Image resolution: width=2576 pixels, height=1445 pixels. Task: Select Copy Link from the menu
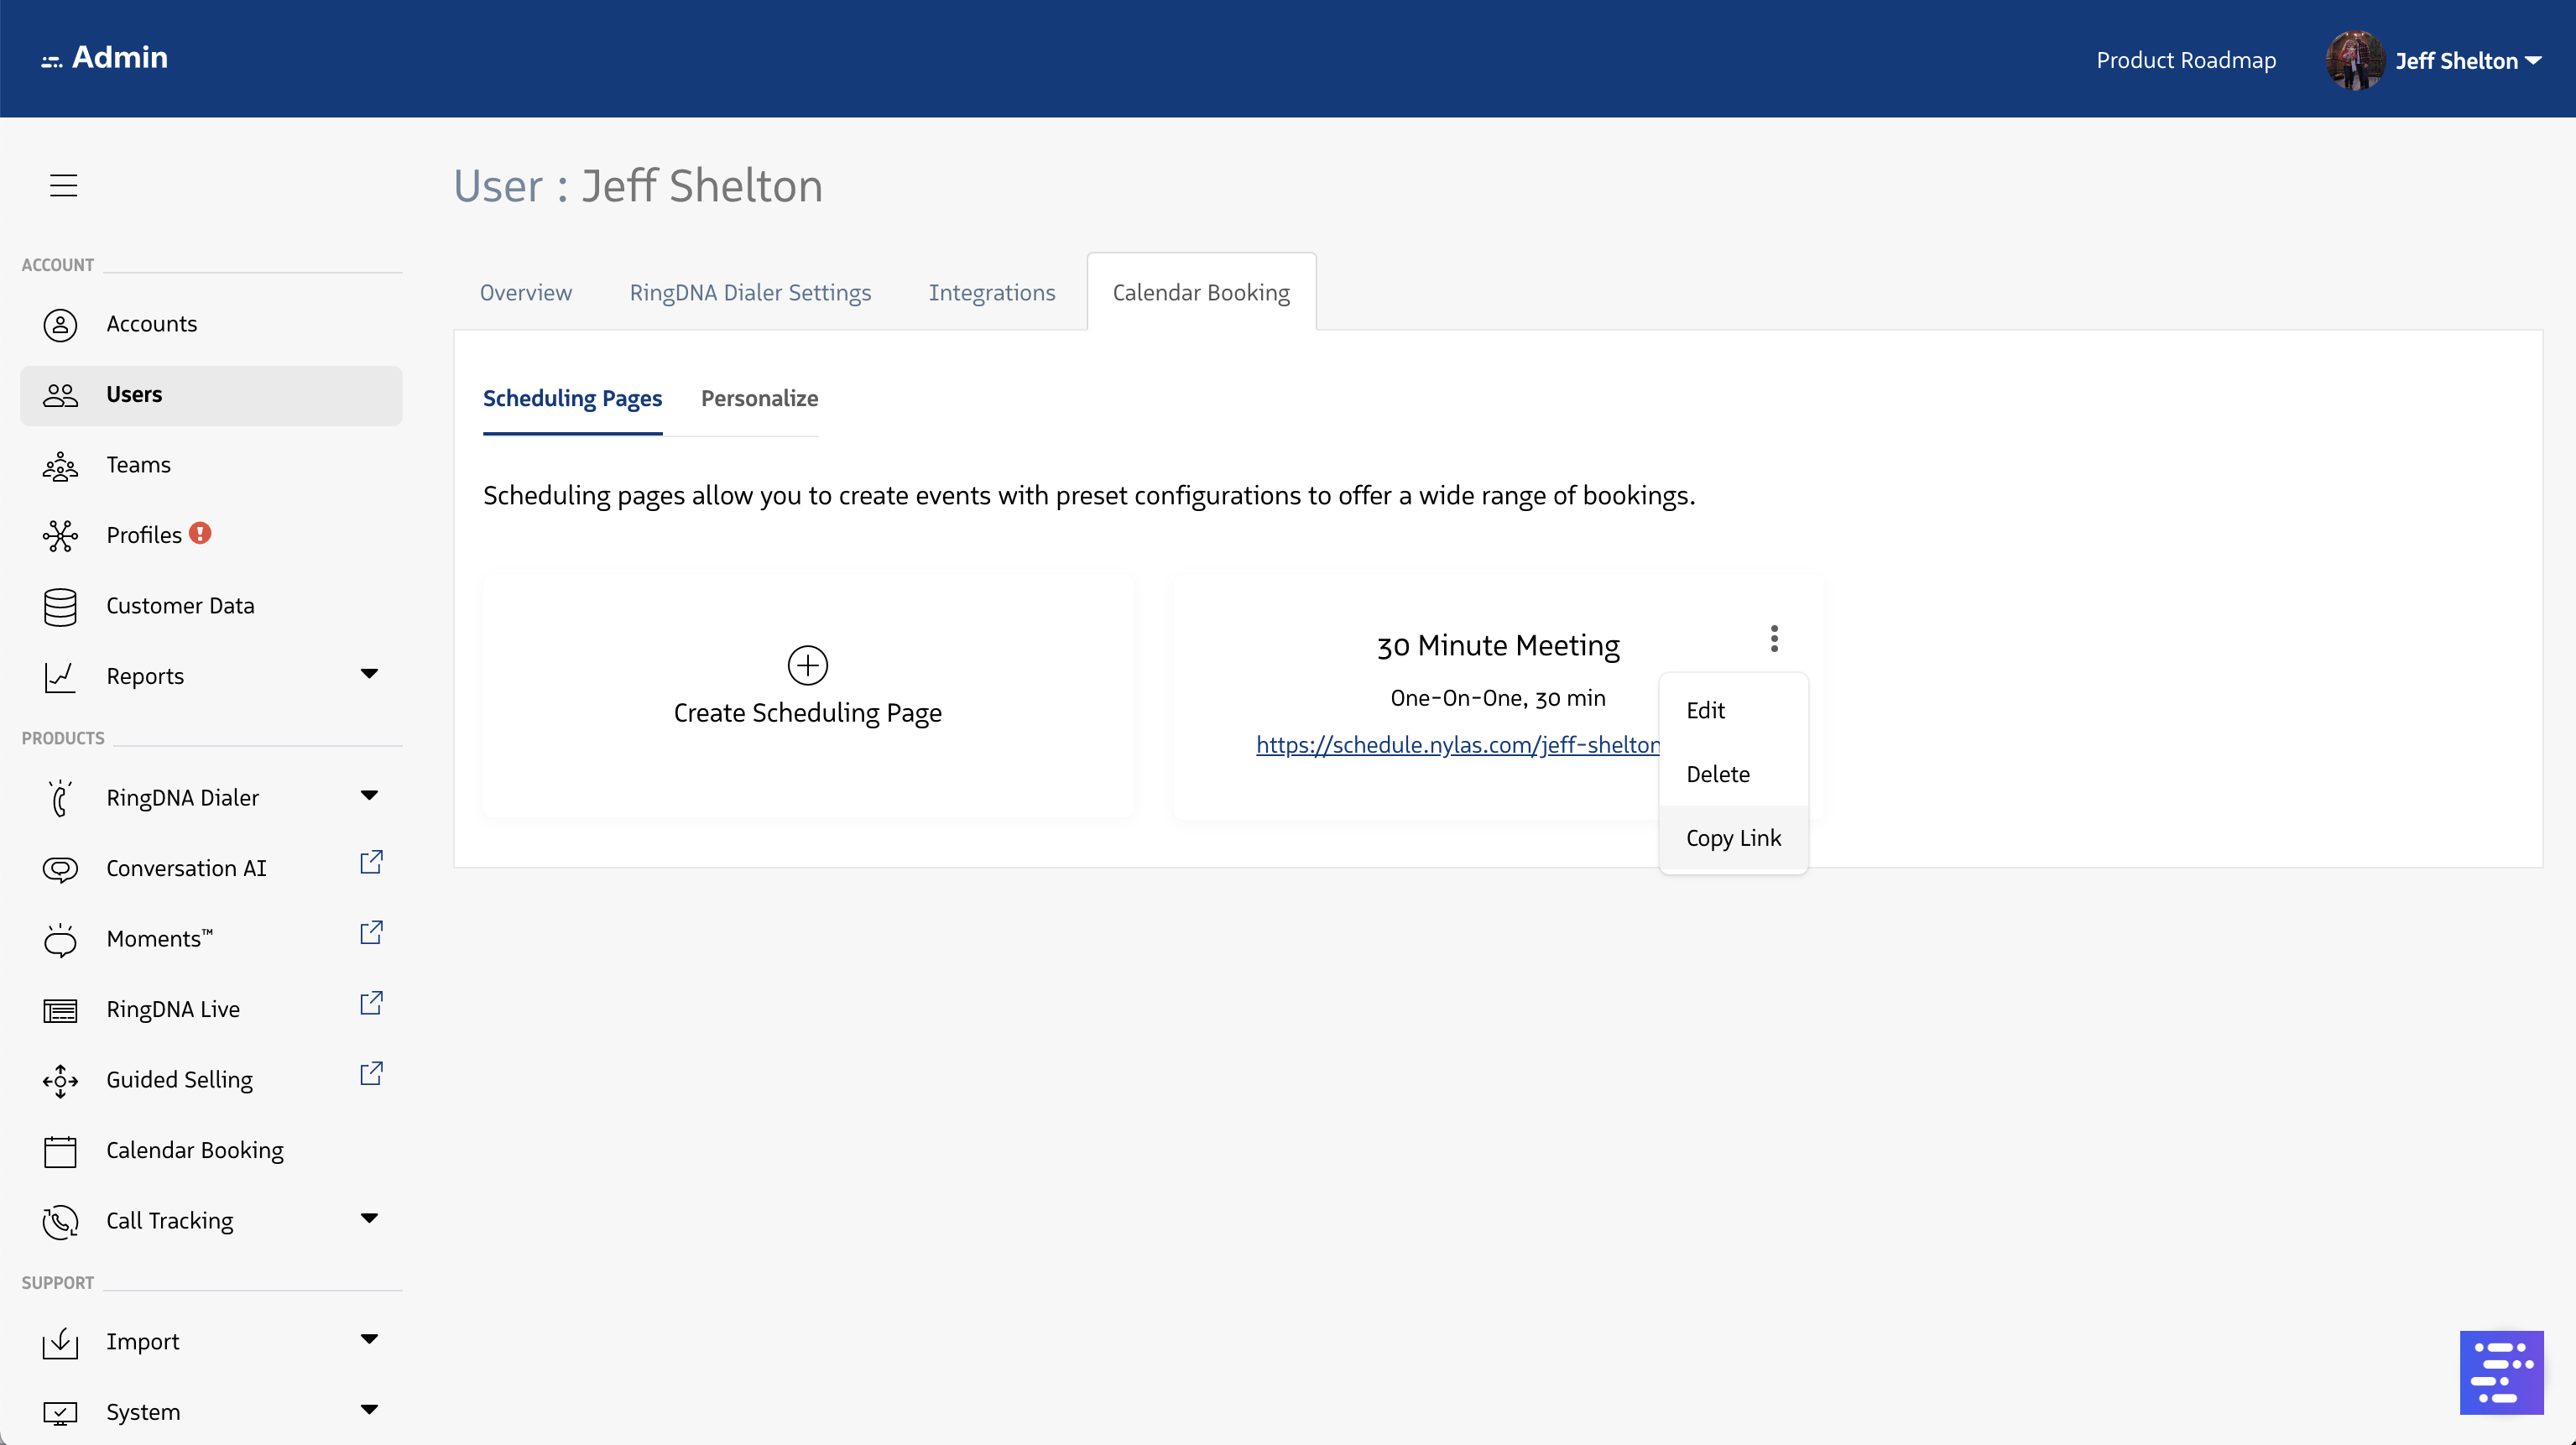click(1733, 838)
